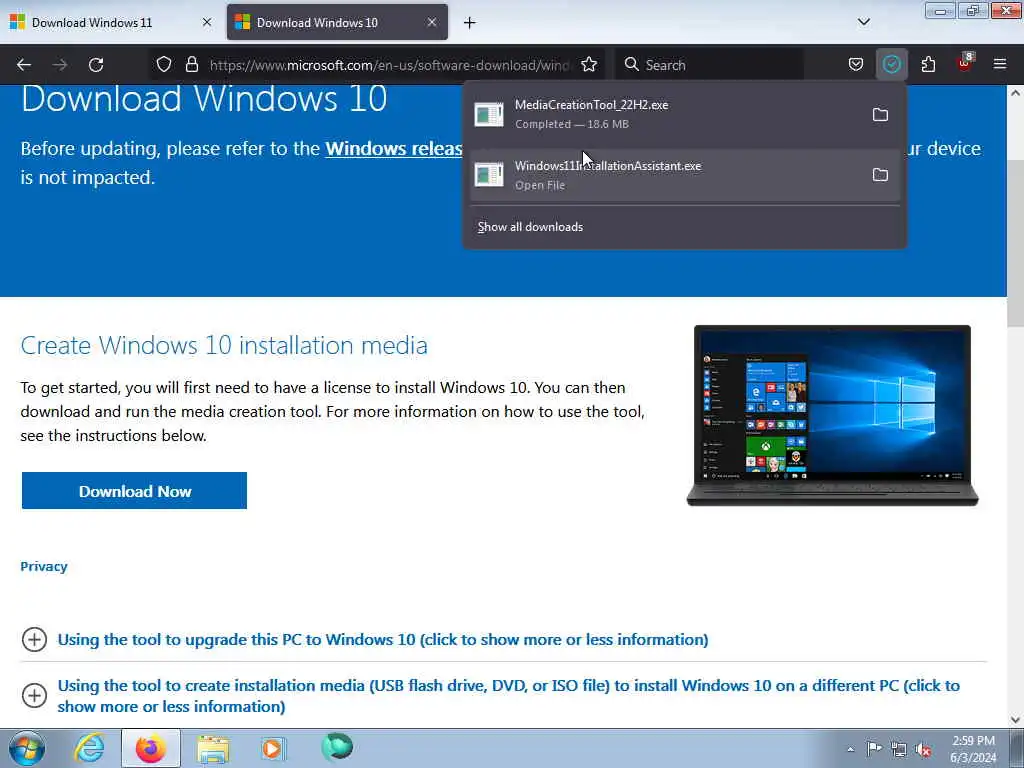Open the network tray icon
1024x768 pixels.
point(899,749)
